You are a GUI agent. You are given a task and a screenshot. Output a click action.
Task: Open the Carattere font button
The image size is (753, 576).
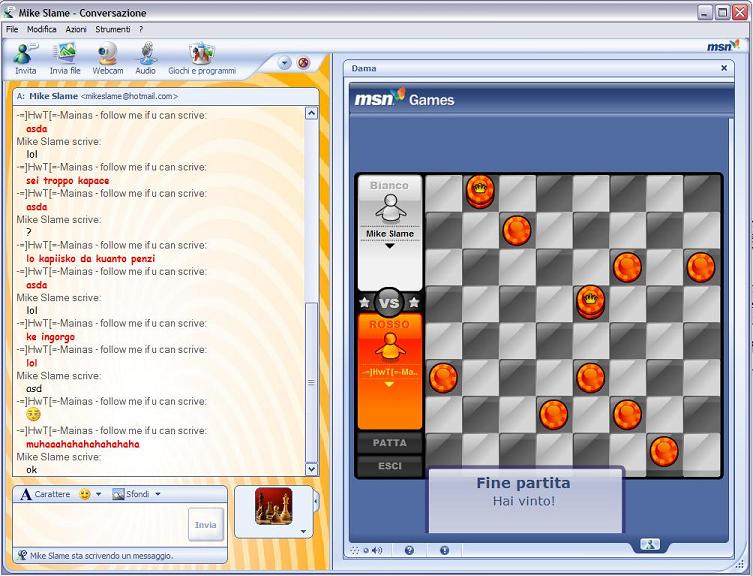click(45, 494)
